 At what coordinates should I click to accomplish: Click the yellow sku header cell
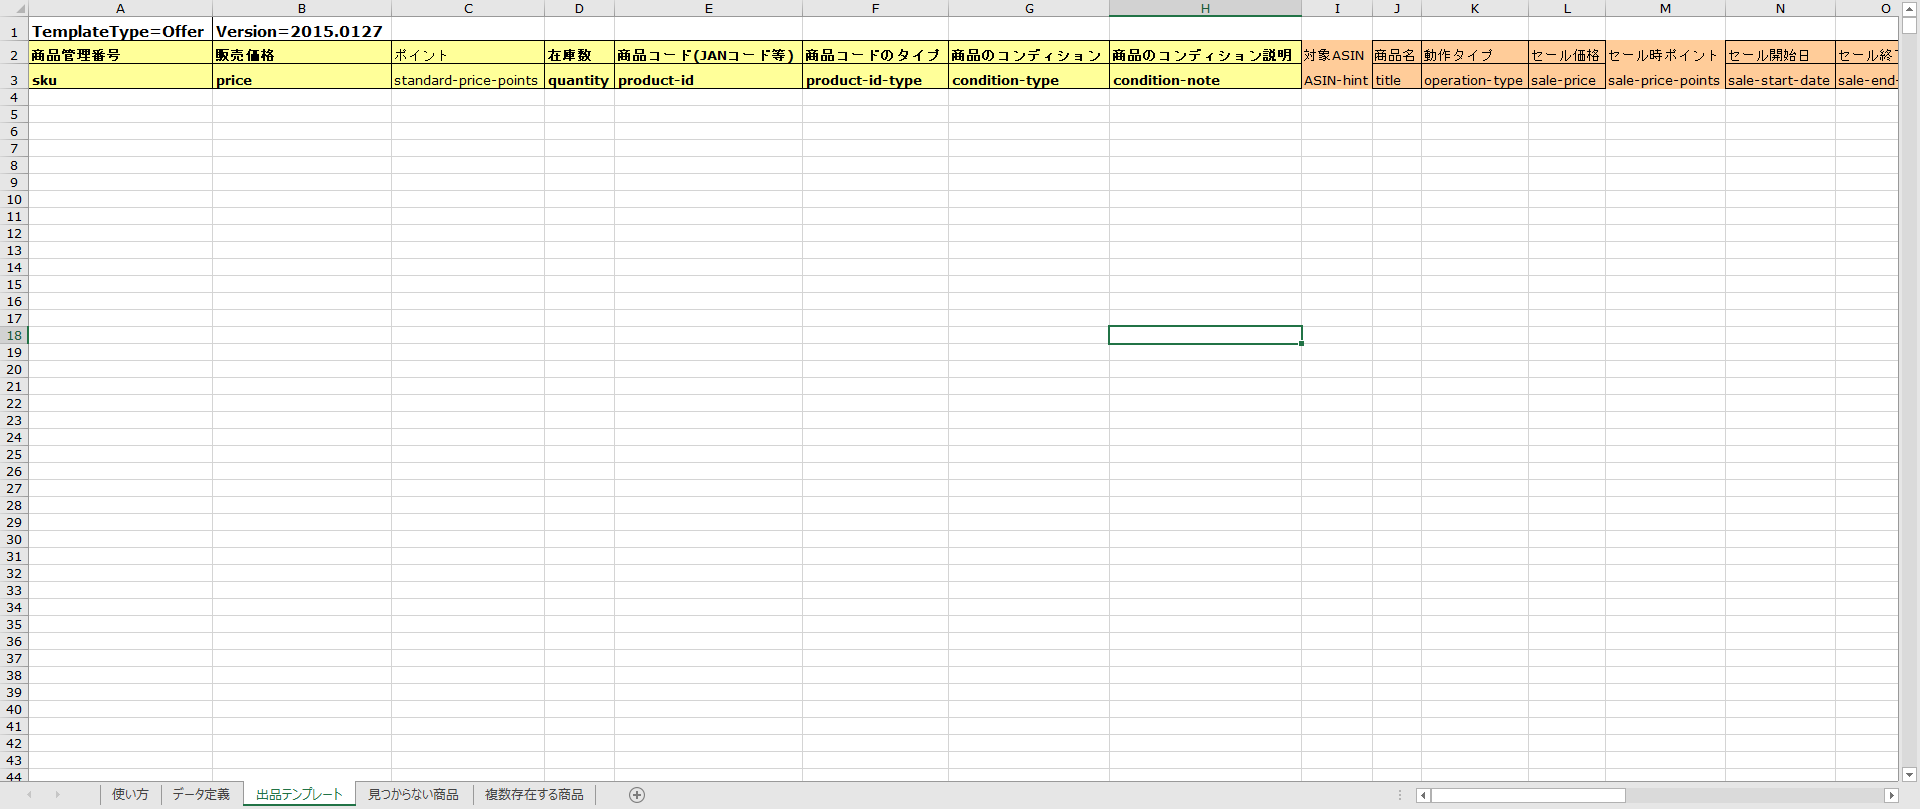point(120,80)
